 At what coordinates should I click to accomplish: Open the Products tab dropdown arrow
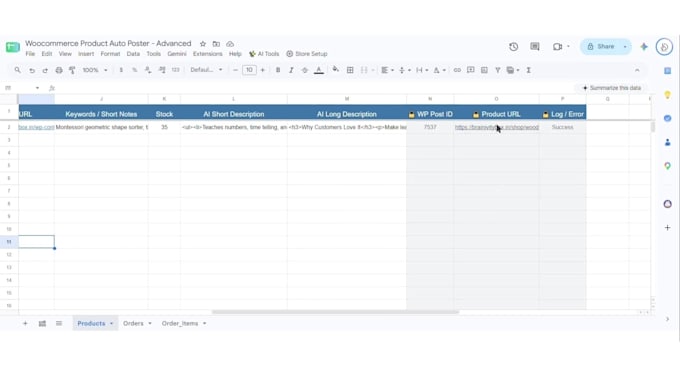(111, 324)
